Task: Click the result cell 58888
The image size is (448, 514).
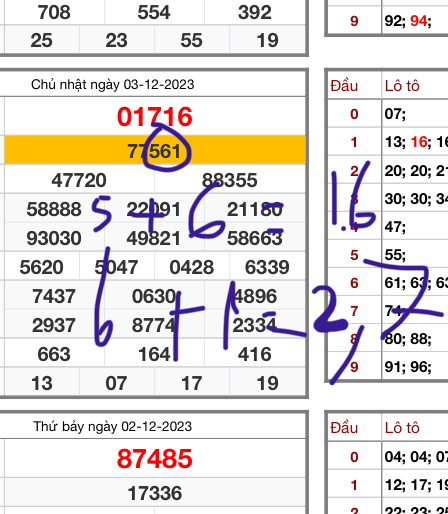Action: (x=54, y=209)
